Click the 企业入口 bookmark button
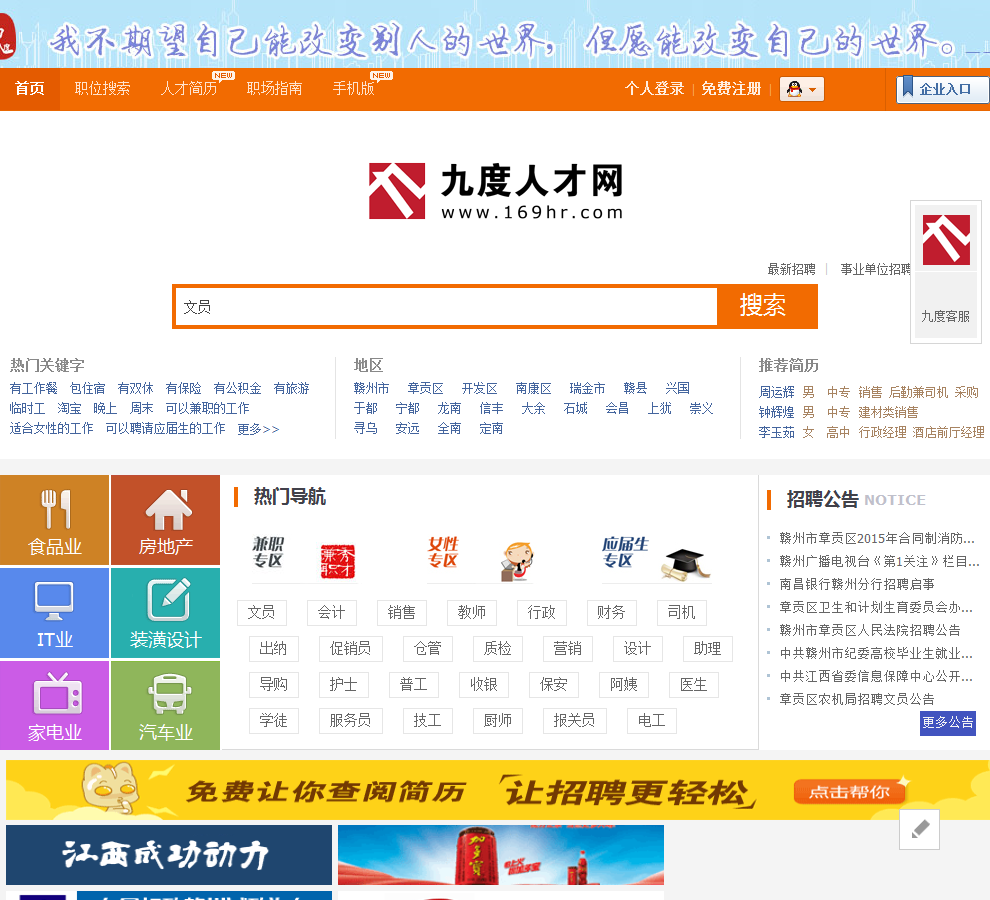 tap(943, 89)
